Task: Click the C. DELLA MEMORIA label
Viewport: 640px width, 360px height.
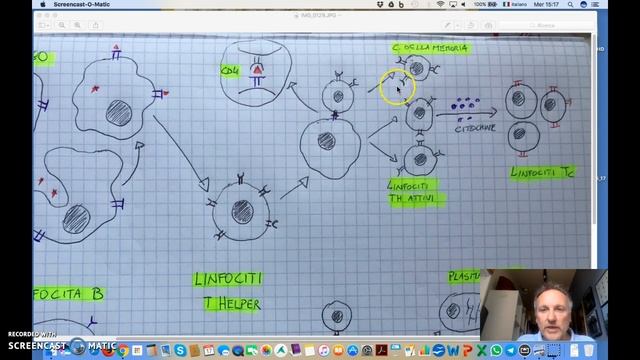Action: (x=430, y=48)
